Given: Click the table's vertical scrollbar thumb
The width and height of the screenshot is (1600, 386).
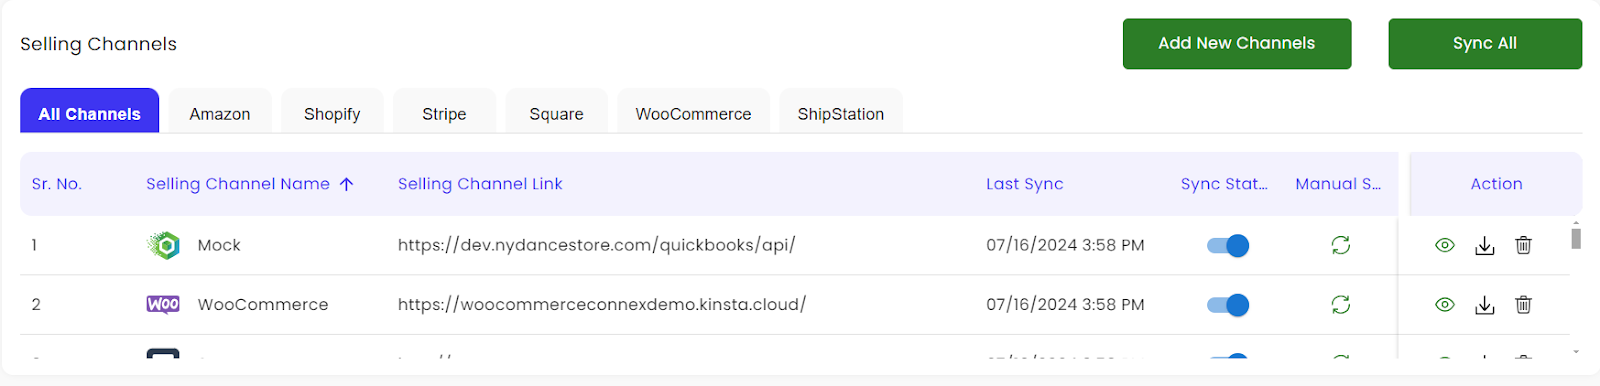Looking at the screenshot, I should point(1576,238).
